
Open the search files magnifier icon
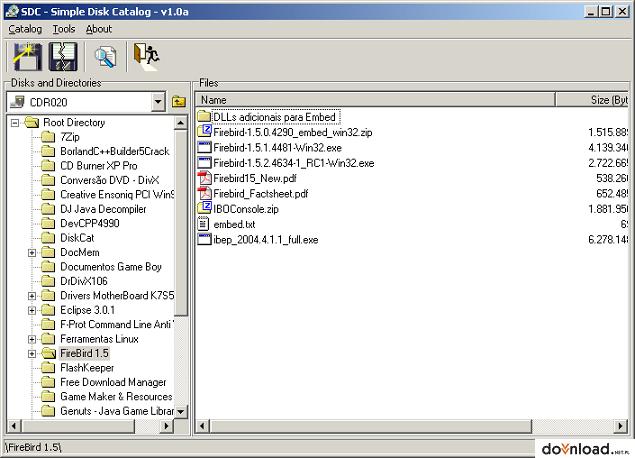tap(105, 57)
